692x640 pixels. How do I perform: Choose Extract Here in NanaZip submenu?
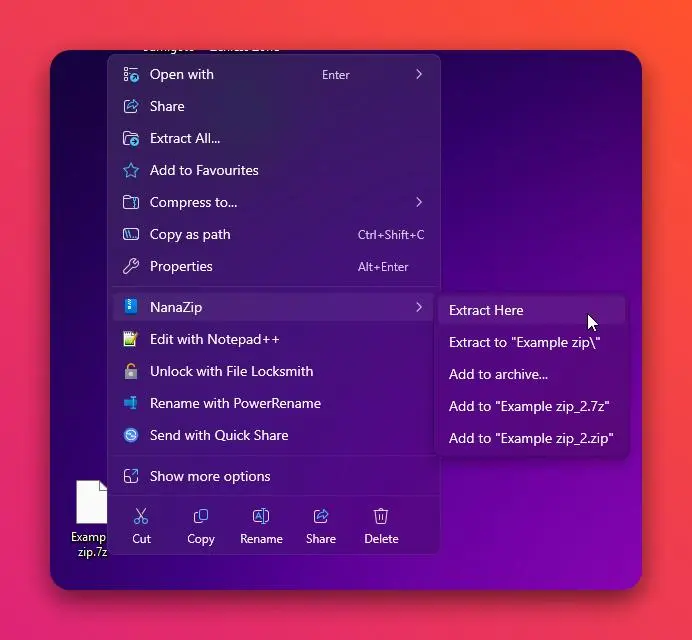tap(531, 310)
